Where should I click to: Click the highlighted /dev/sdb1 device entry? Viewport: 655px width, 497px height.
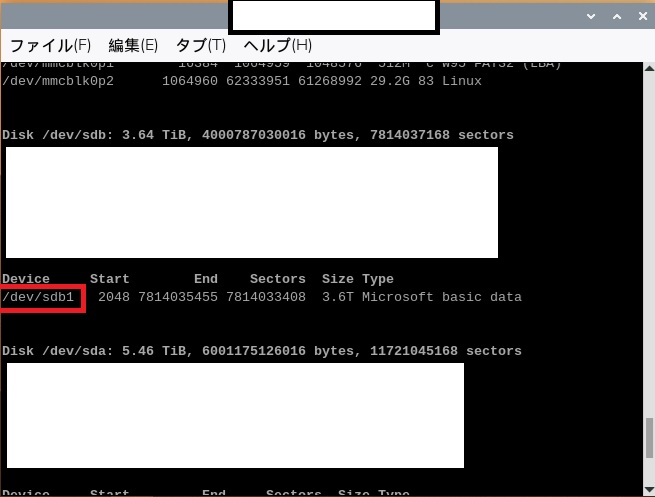(x=42, y=298)
